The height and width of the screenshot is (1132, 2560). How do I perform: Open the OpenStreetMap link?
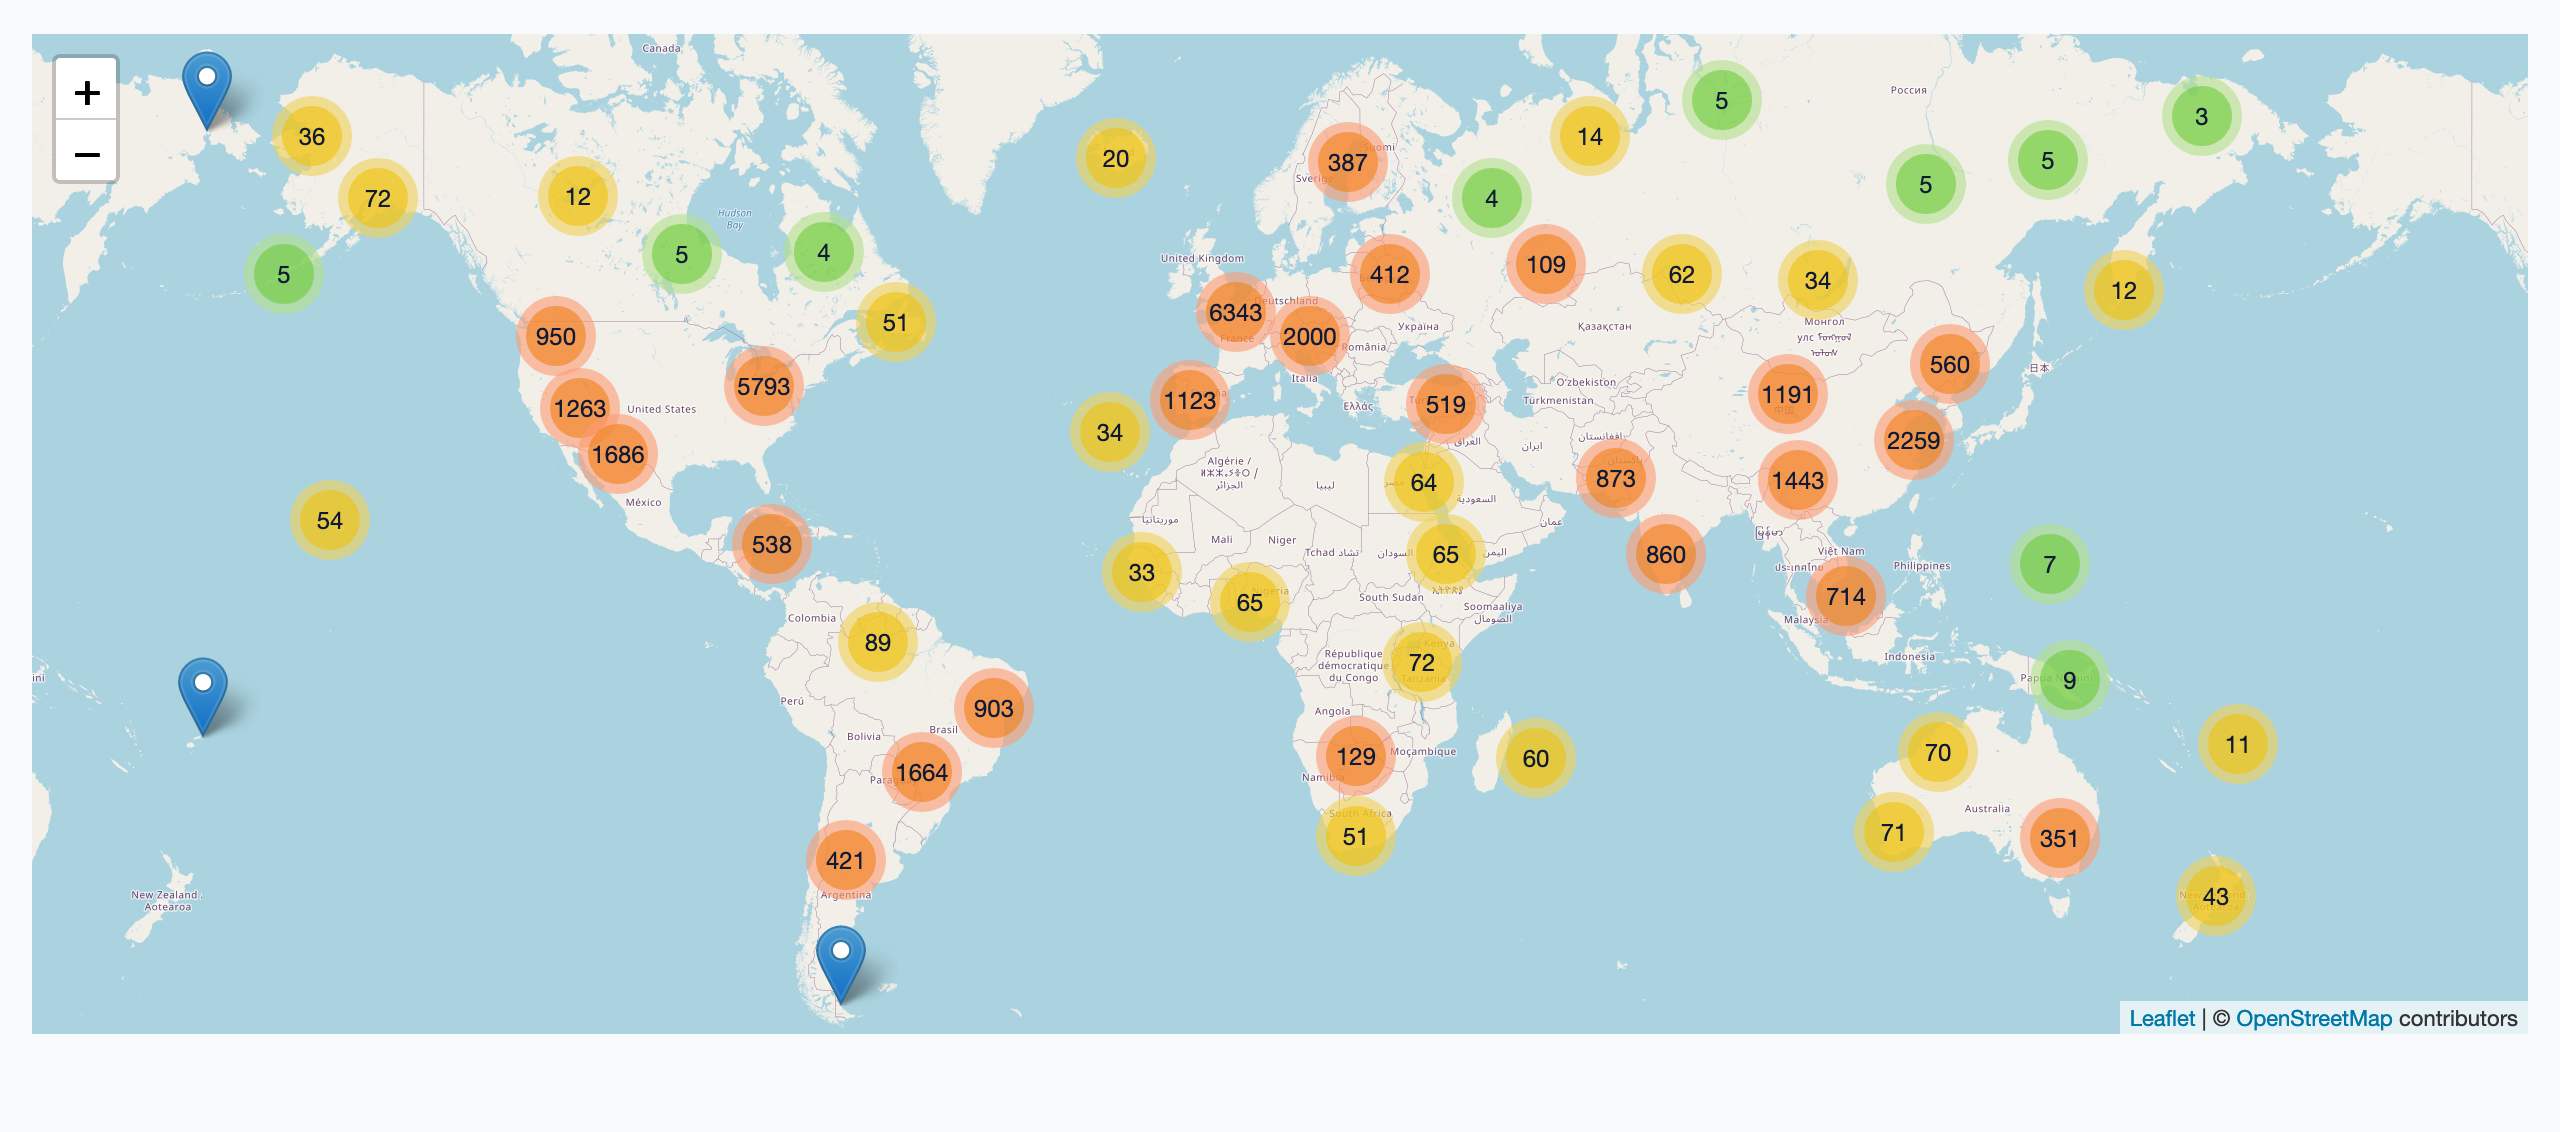(x=2313, y=1018)
